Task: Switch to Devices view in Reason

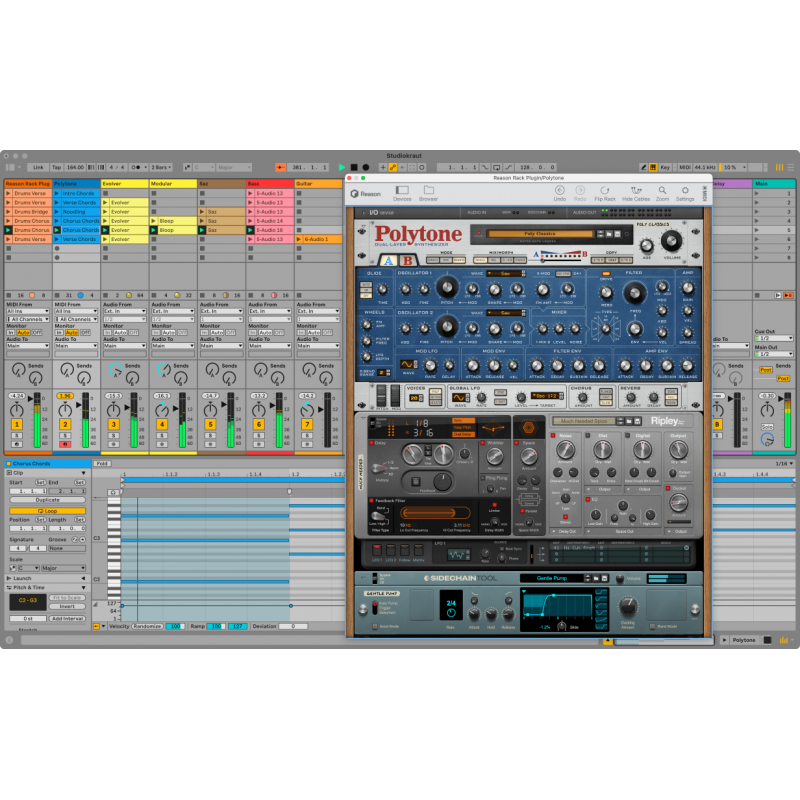Action: click(403, 189)
